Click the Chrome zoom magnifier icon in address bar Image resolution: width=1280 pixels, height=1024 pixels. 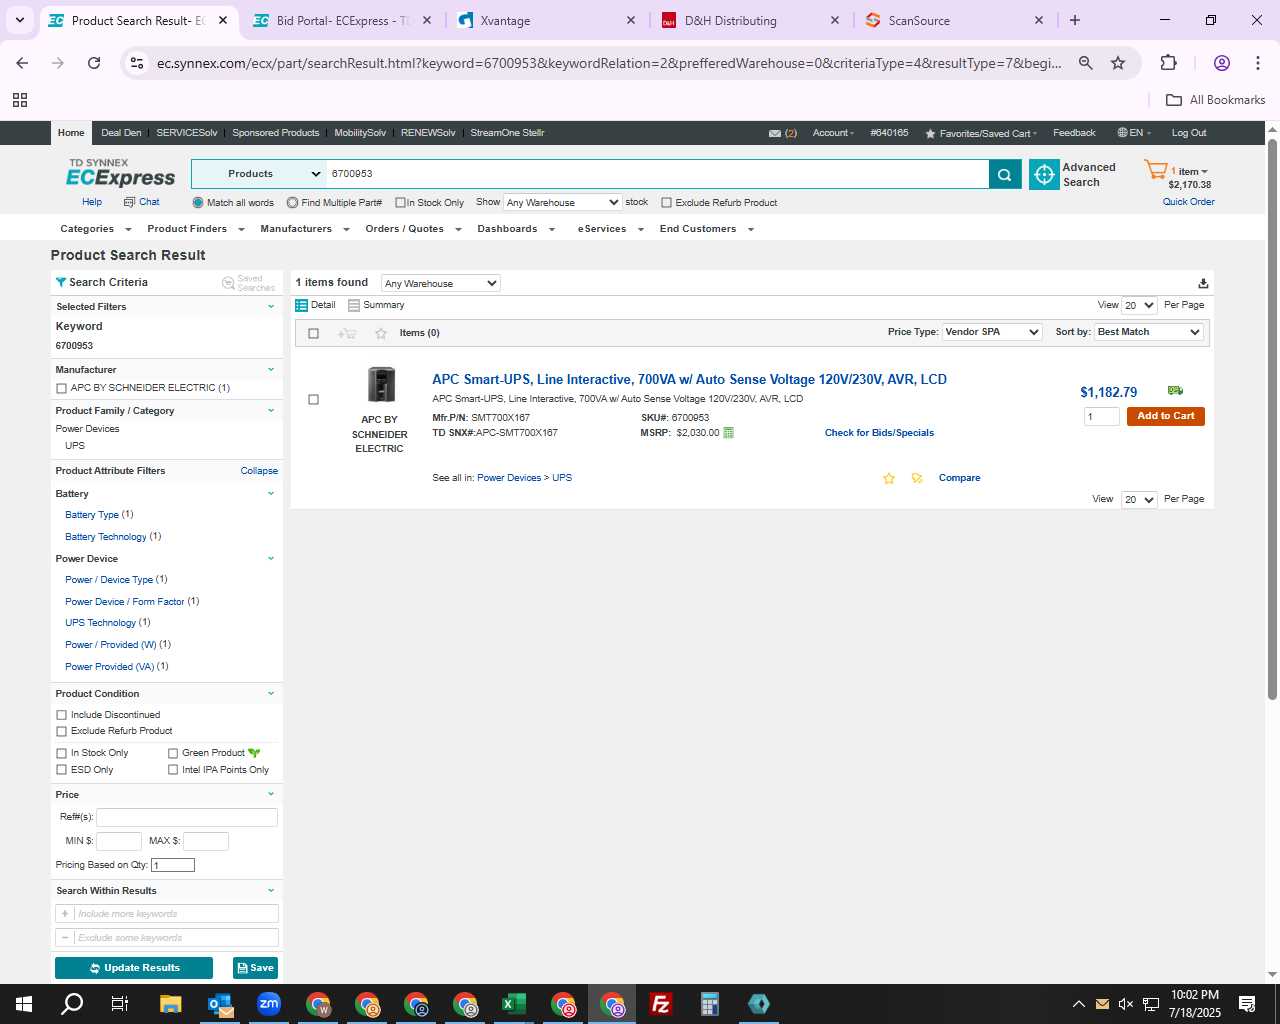pos(1085,63)
